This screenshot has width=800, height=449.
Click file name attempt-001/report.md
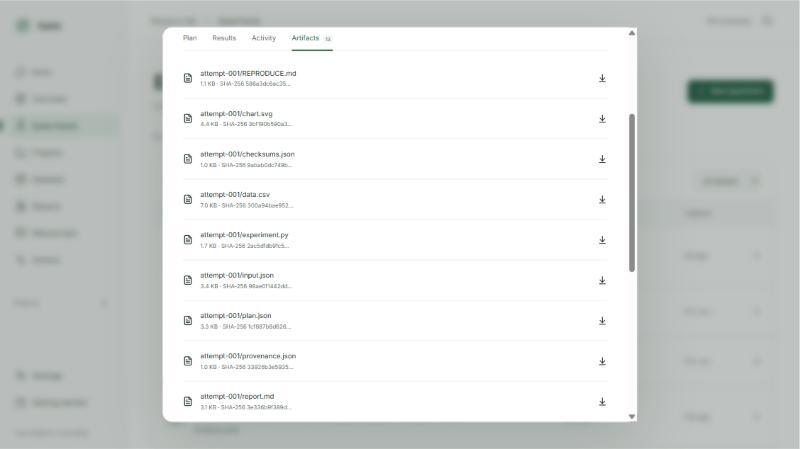237,396
